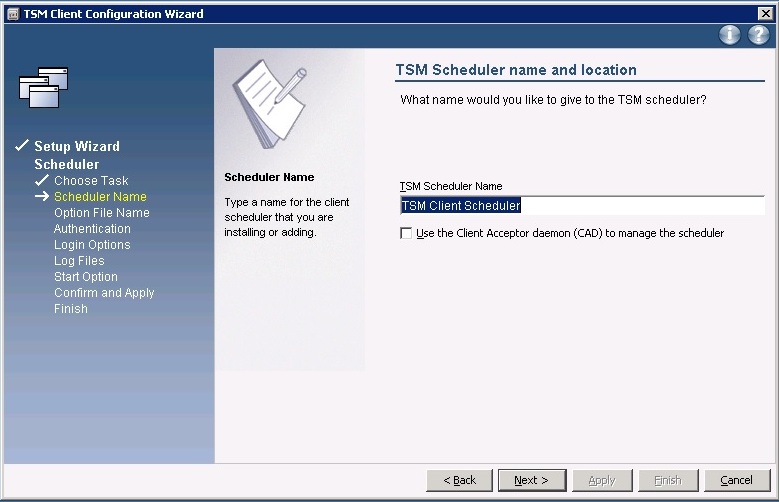Image resolution: width=779 pixels, height=502 pixels.
Task: Open Login Options step
Action: pos(92,245)
